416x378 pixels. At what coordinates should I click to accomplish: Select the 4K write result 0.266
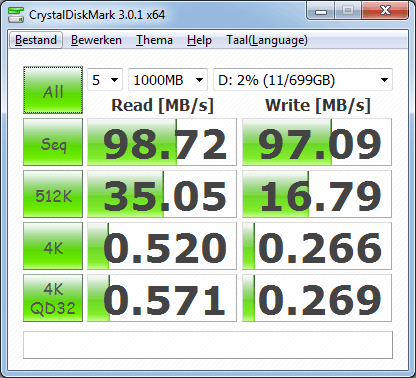pos(317,246)
